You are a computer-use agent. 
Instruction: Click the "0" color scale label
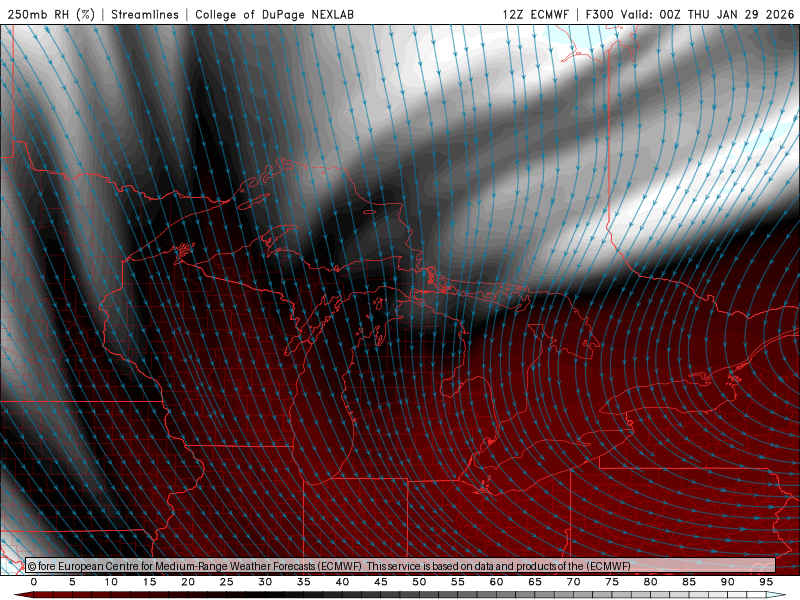pos(34,582)
